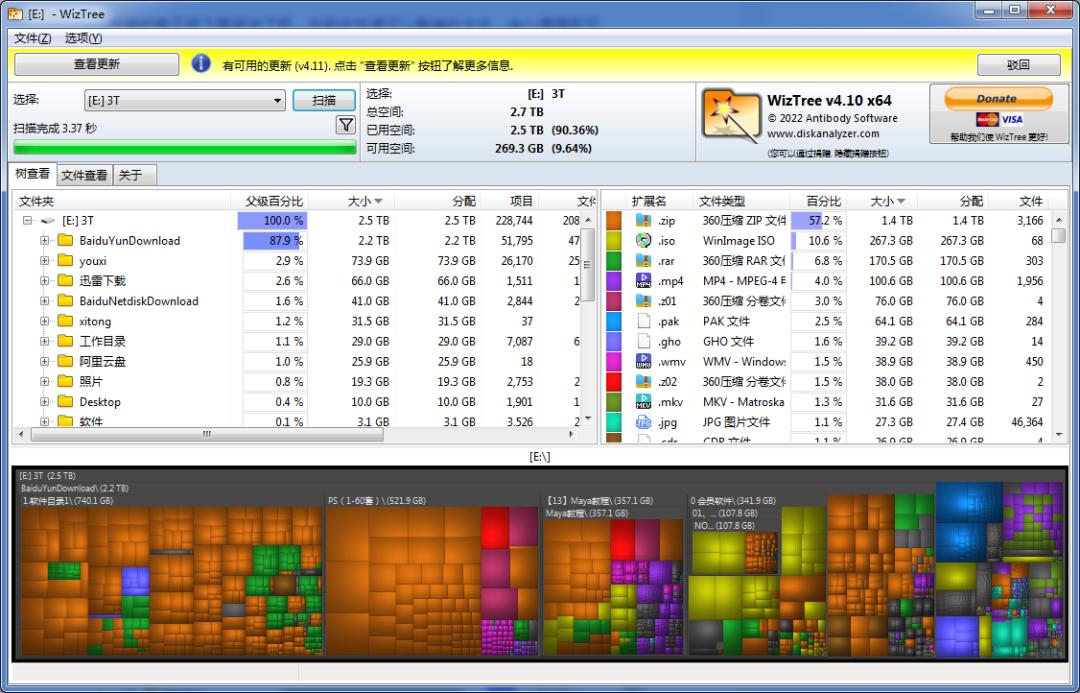Open the 选项(Y) menu
This screenshot has height=693, width=1080.
pyautogui.click(x=83, y=38)
